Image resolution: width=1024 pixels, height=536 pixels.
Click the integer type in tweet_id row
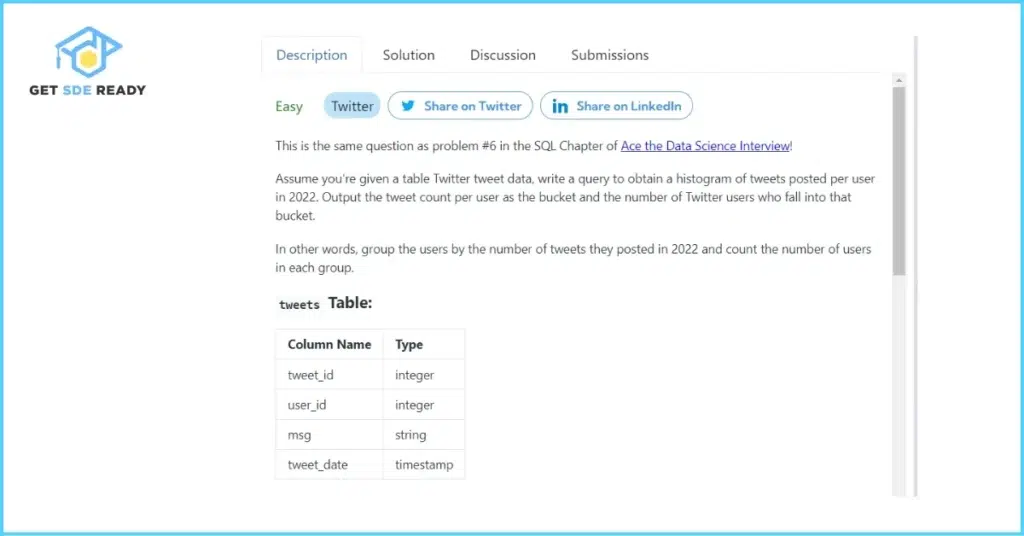[x=424, y=375]
